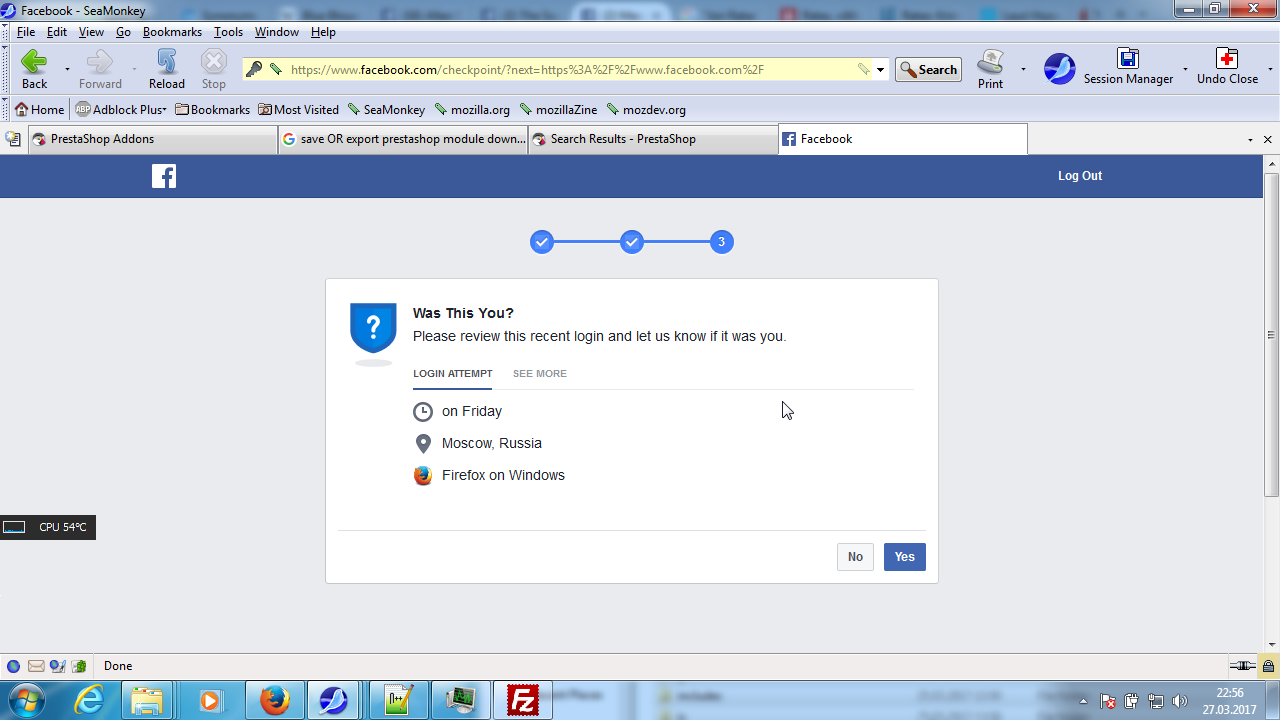Open the address bar history dropdown
Image resolution: width=1280 pixels, height=720 pixels.
tap(880, 70)
